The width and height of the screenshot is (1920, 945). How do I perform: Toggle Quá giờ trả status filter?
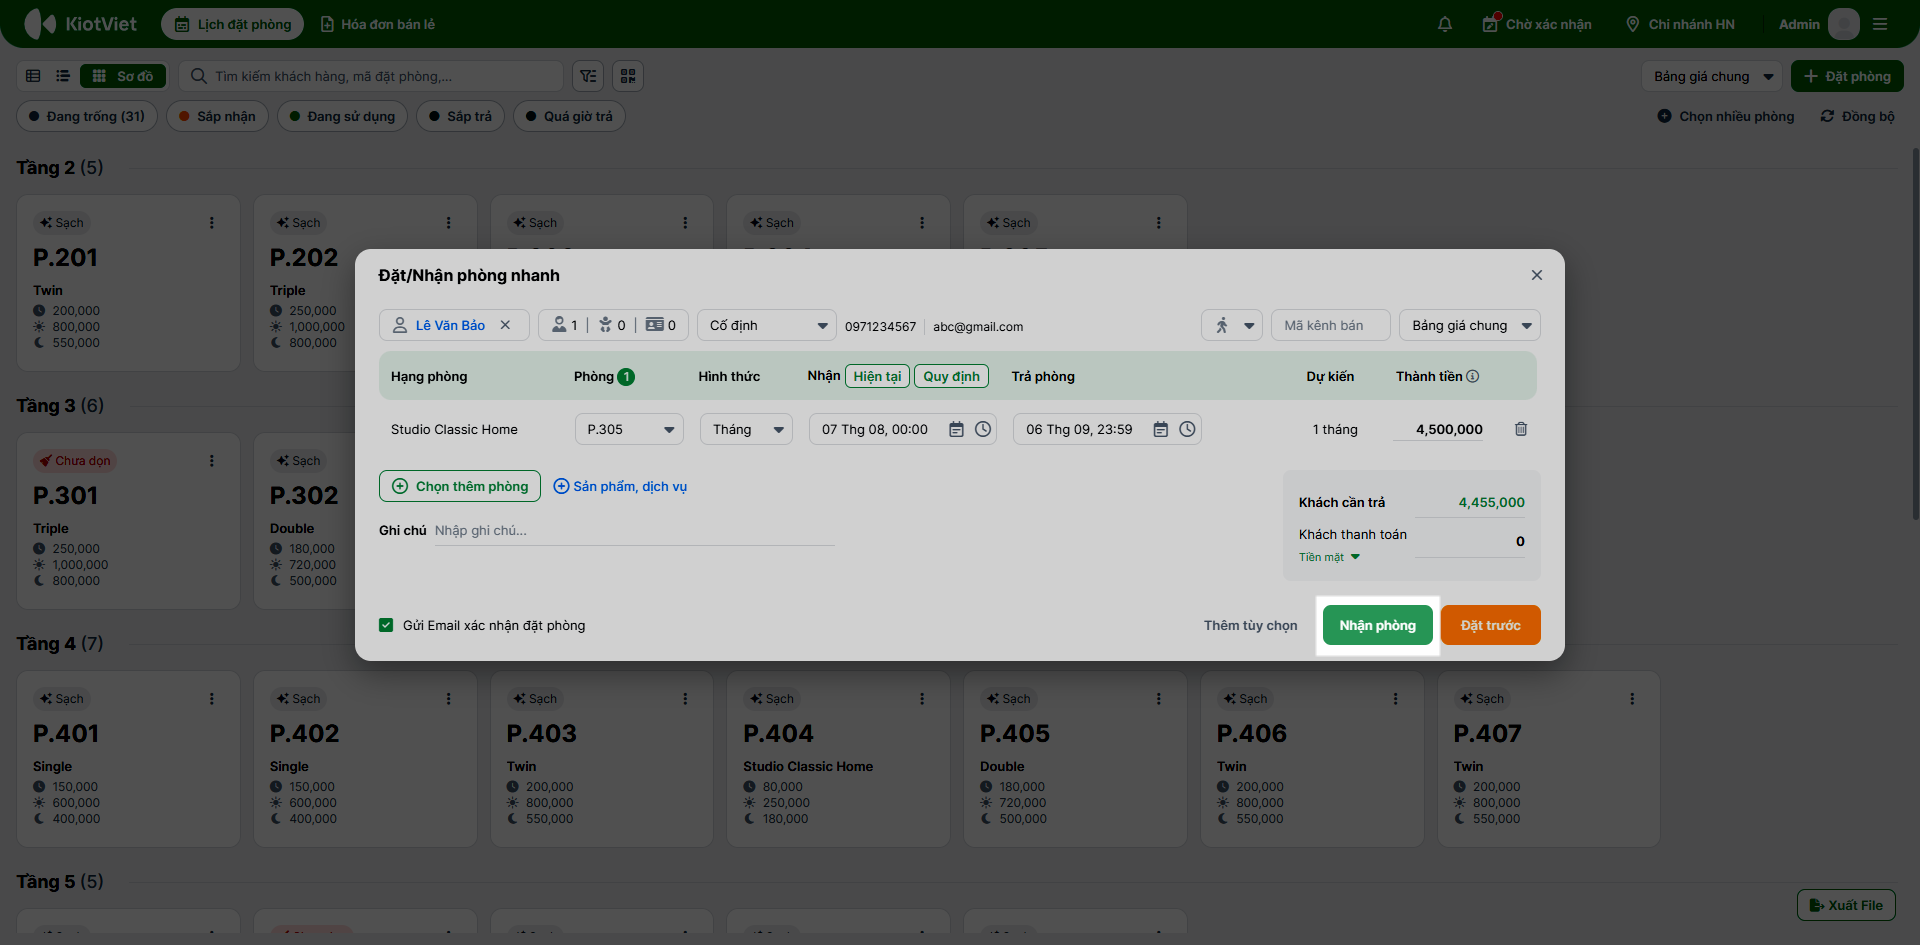569,116
